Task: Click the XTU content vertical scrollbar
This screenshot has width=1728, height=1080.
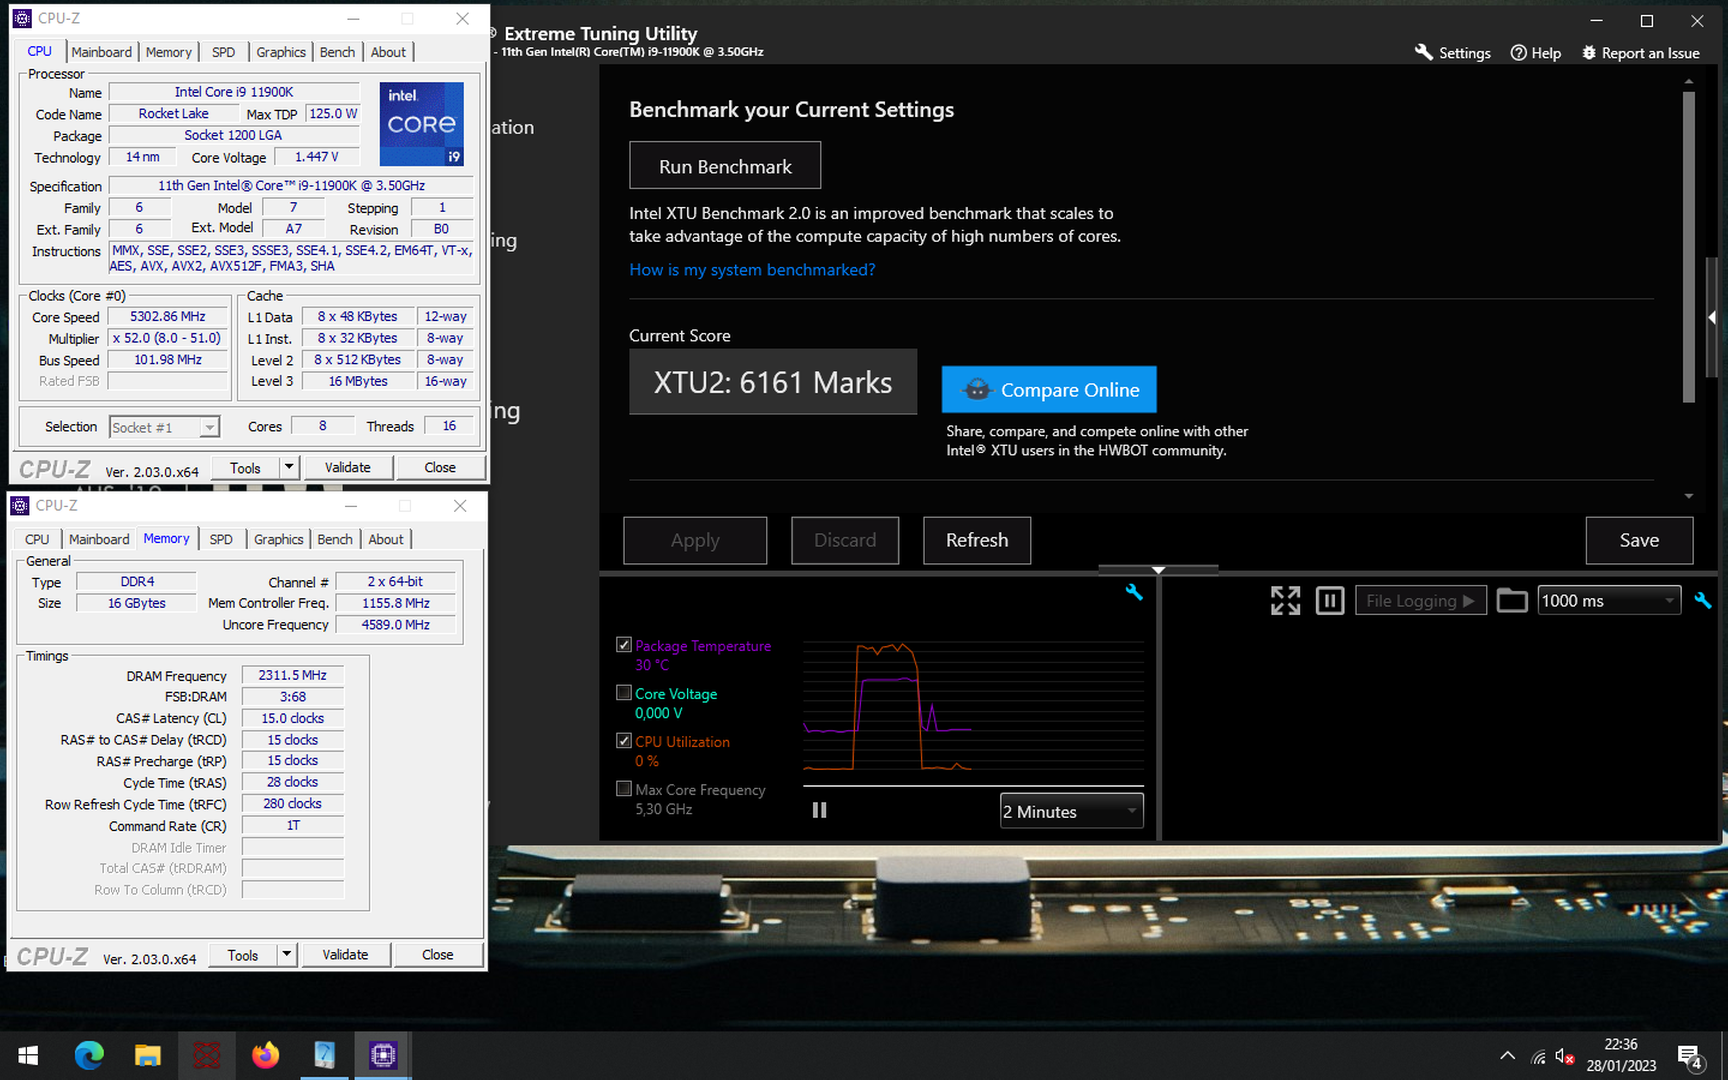Action: pyautogui.click(x=1688, y=247)
